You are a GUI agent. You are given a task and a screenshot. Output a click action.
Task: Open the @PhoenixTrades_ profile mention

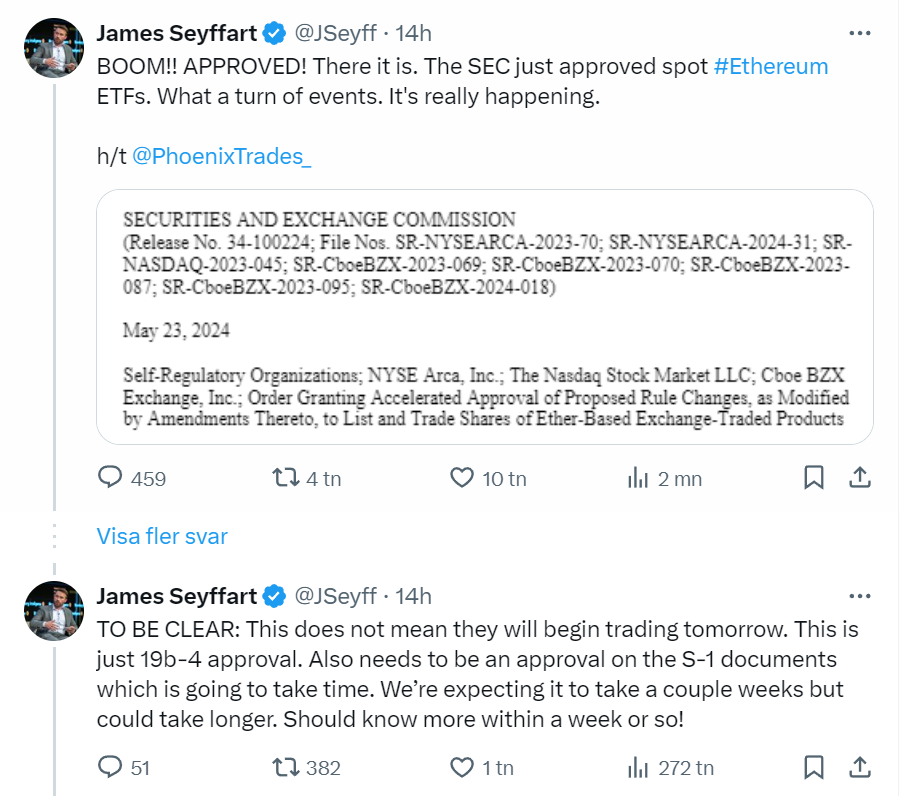pos(222,158)
